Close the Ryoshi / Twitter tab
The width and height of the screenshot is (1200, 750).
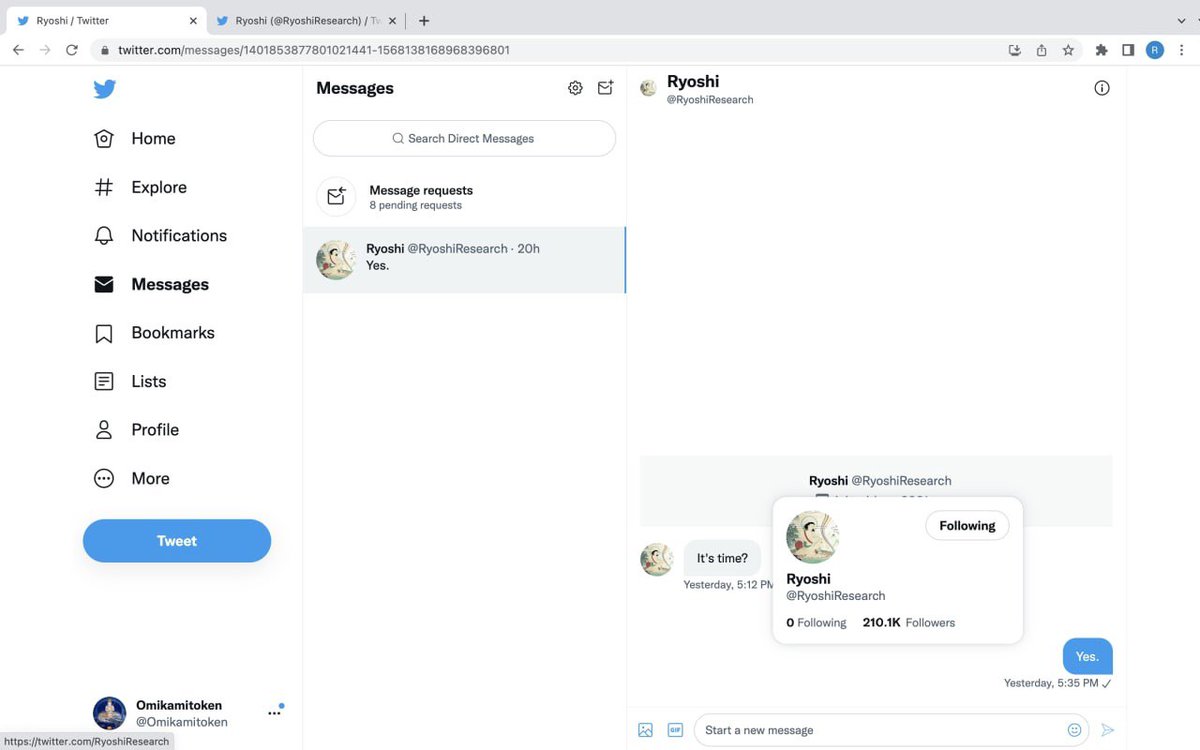click(x=193, y=21)
